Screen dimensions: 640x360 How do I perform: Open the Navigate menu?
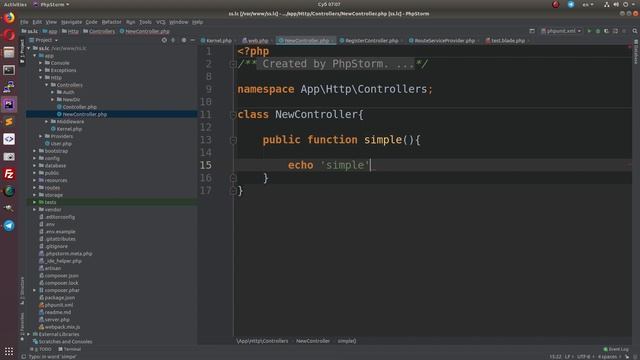coord(71,22)
